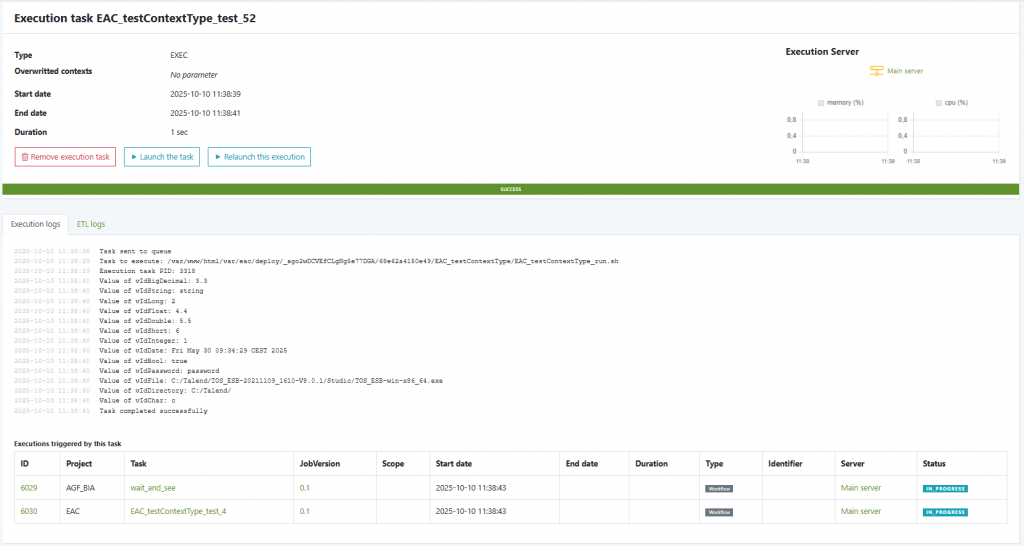Viewport: 1024px width, 546px height.
Task: Open JobVersion 0.1 for wait_and_see
Action: (x=305, y=488)
